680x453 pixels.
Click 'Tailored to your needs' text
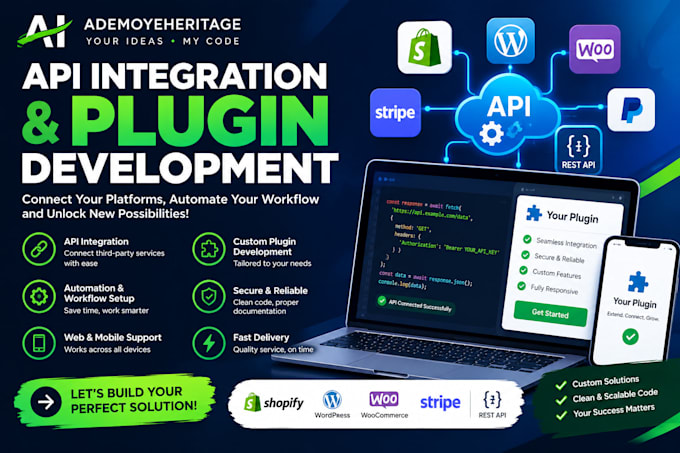click(x=272, y=264)
